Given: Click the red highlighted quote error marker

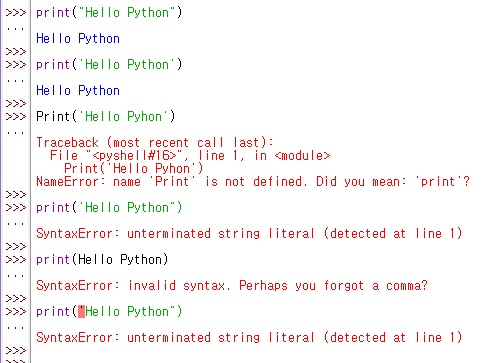Looking at the screenshot, I should coord(81,312).
